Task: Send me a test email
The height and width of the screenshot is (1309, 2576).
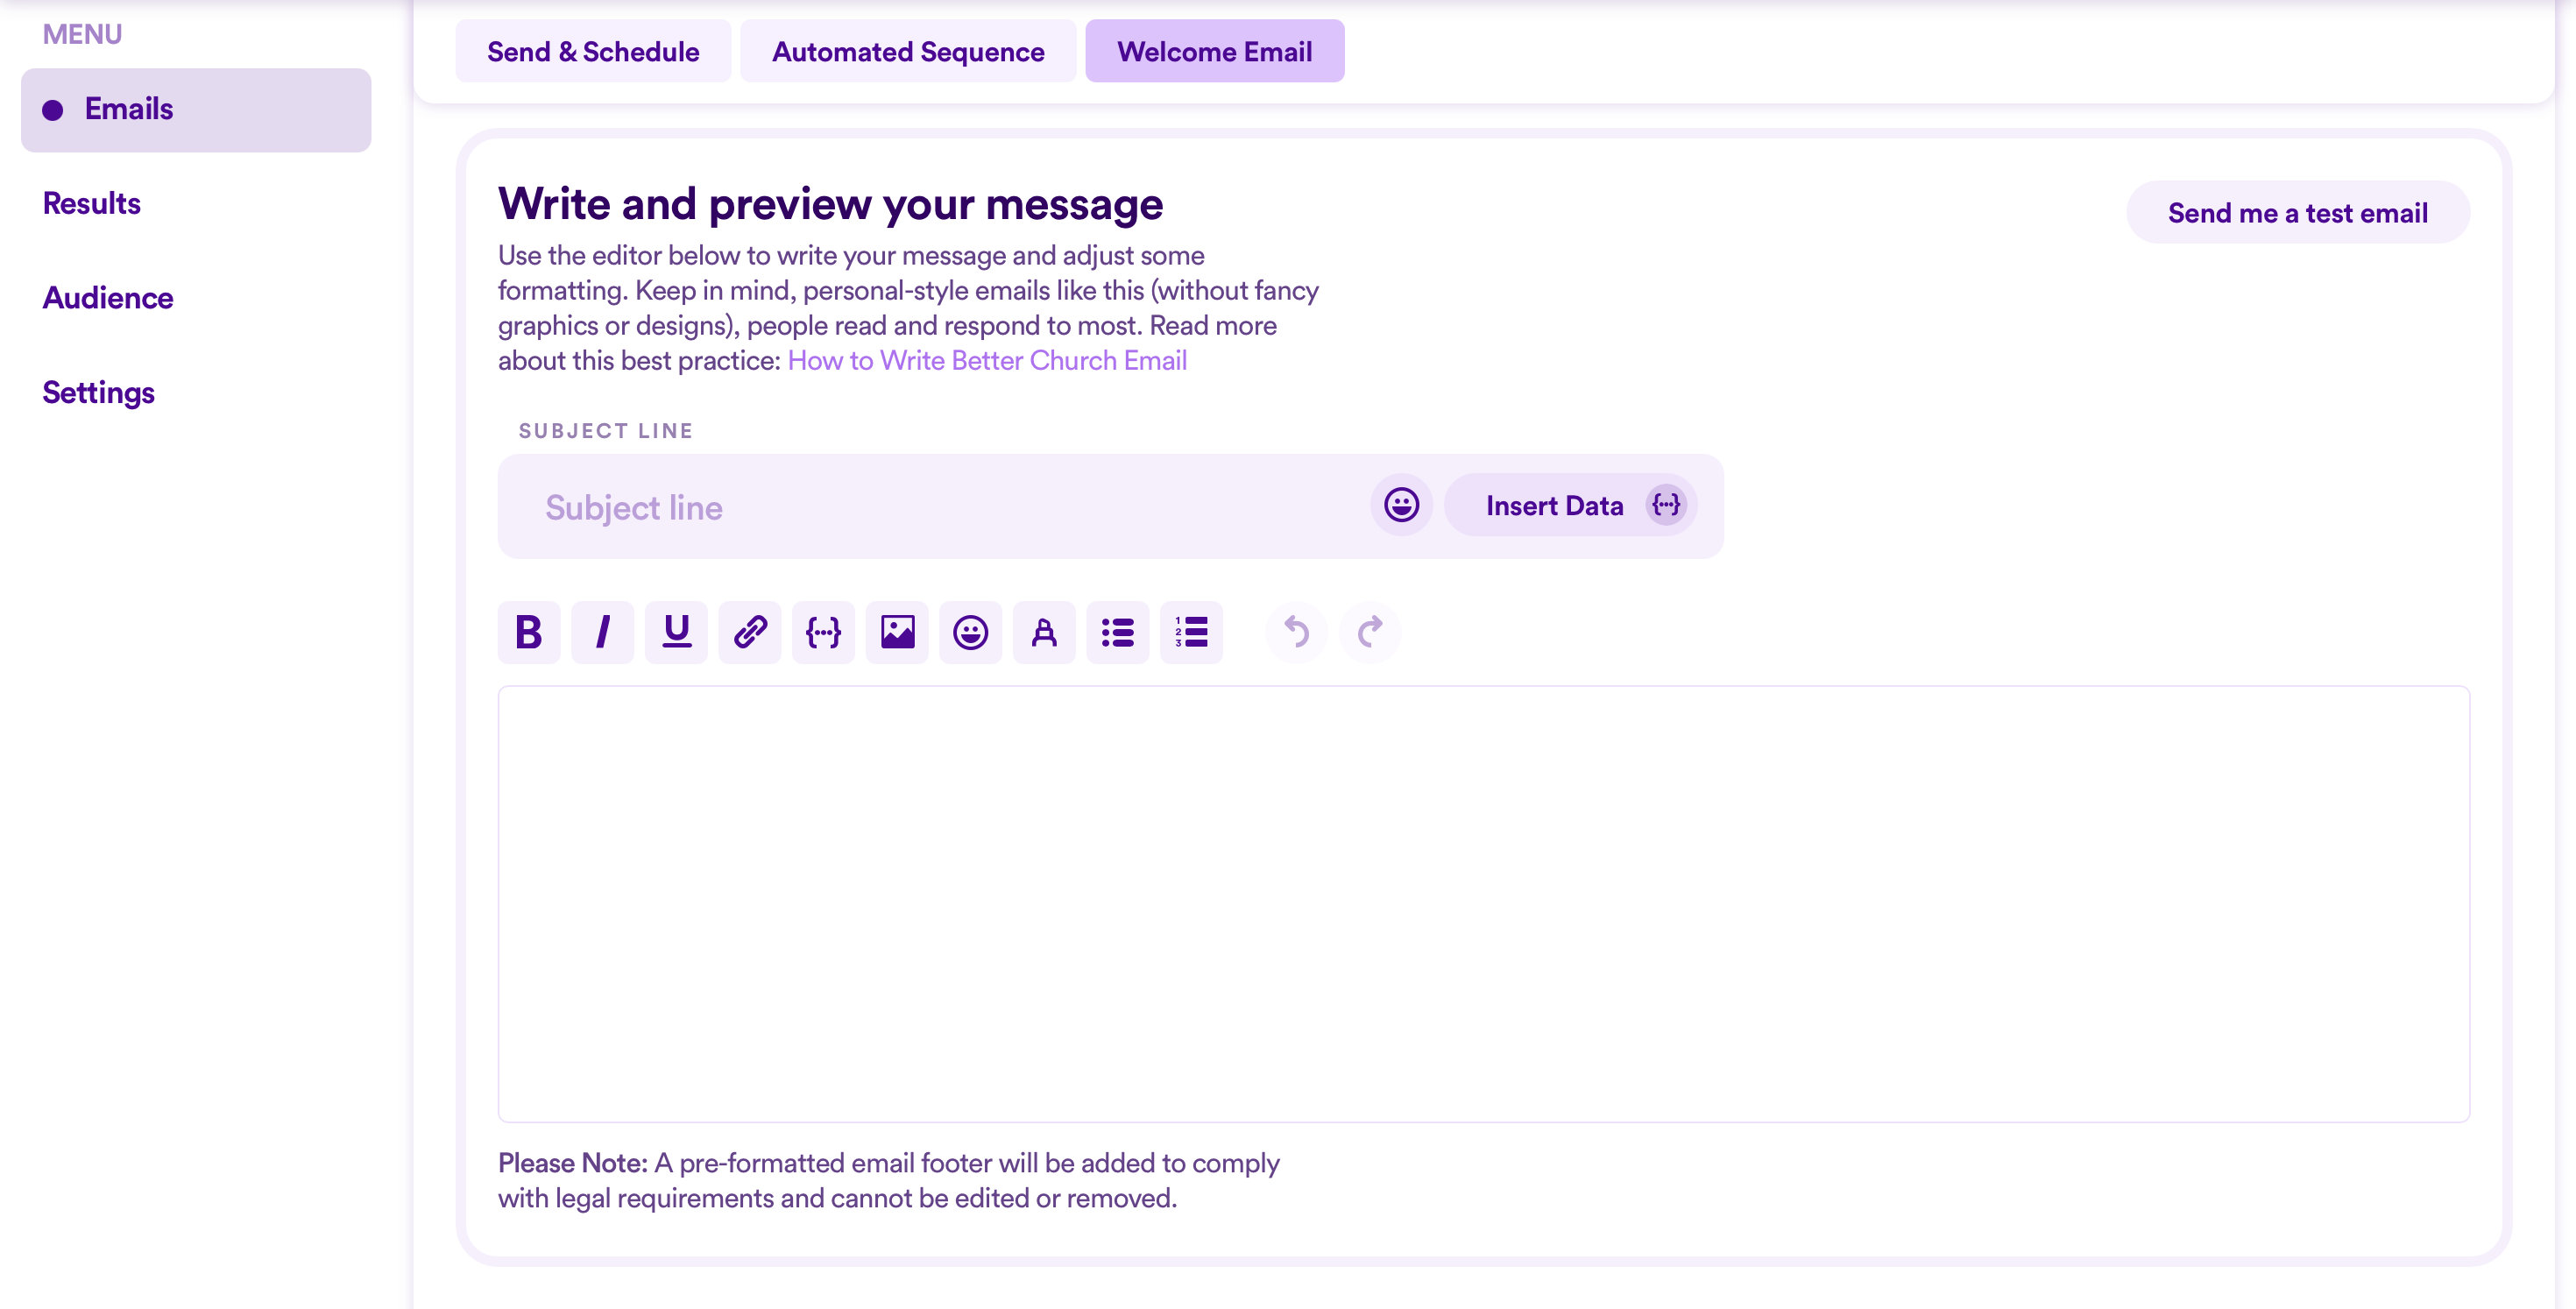Action: [2297, 212]
